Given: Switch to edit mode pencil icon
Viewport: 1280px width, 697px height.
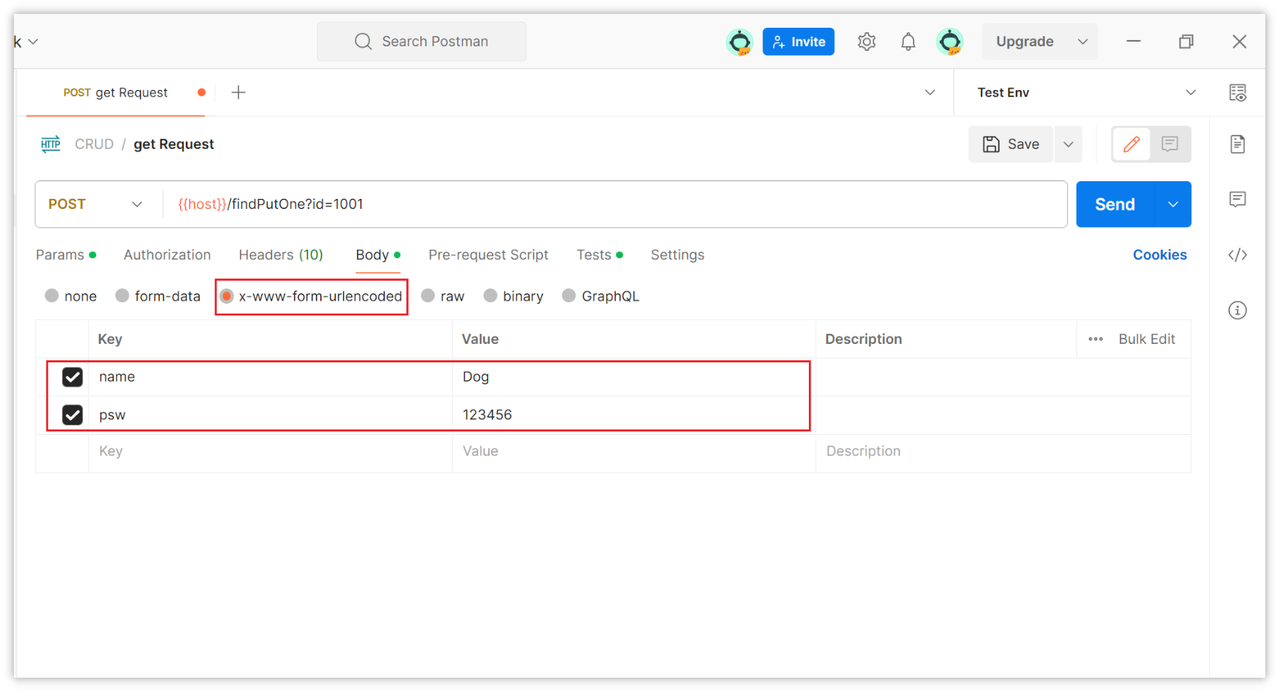Looking at the screenshot, I should [x=1132, y=144].
